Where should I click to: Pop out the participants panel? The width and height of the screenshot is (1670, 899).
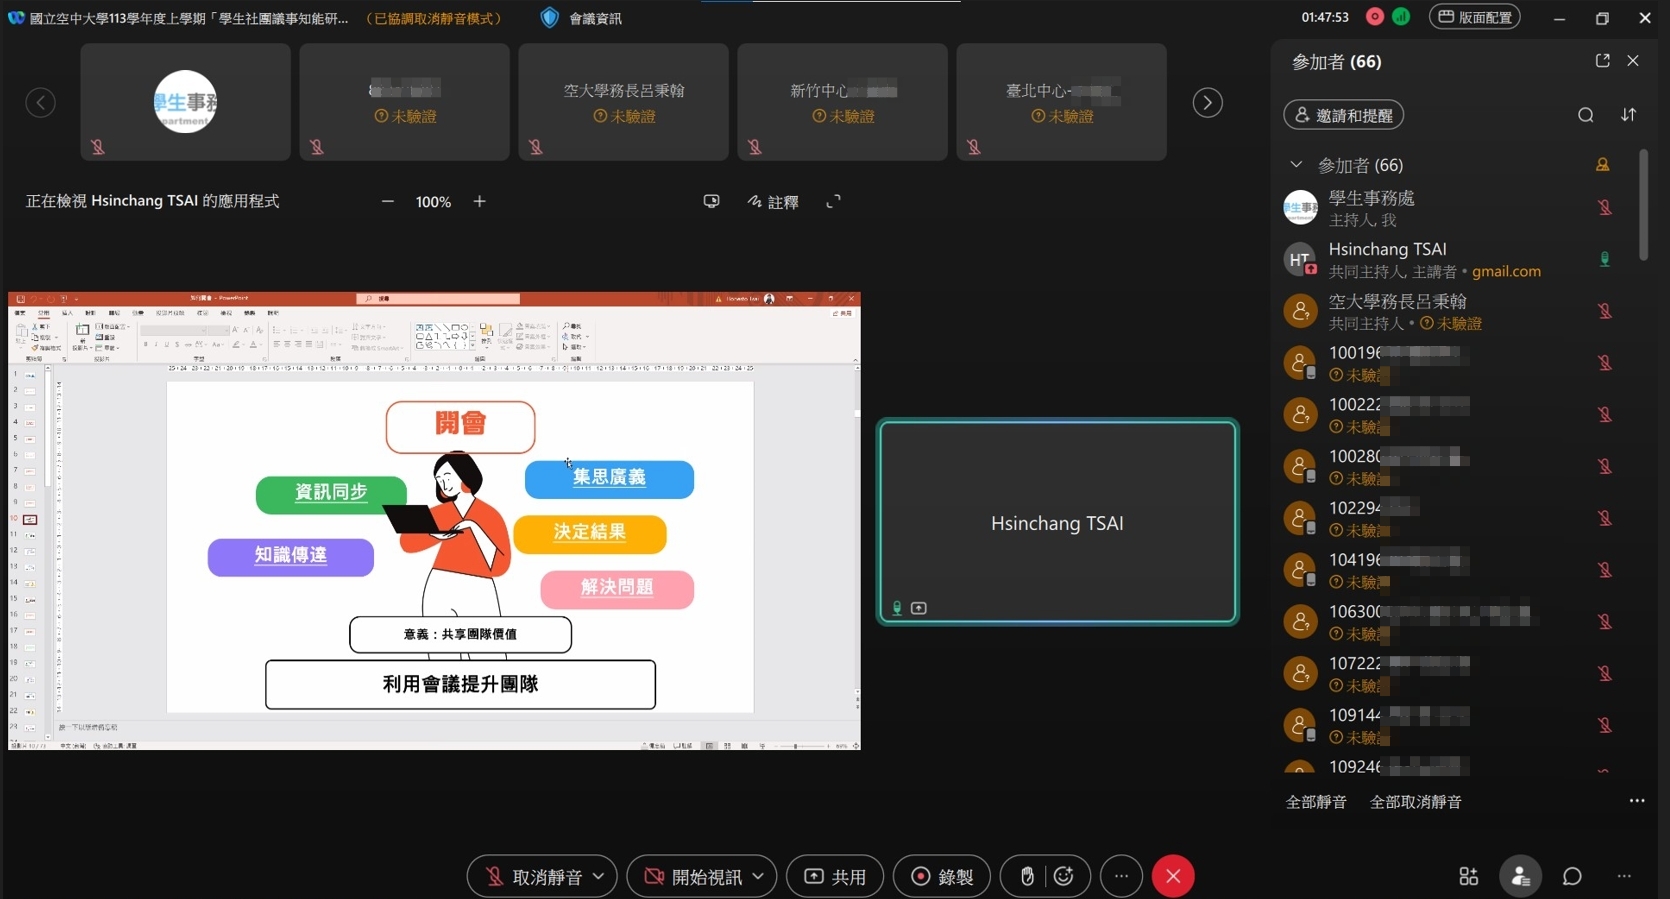click(1602, 61)
